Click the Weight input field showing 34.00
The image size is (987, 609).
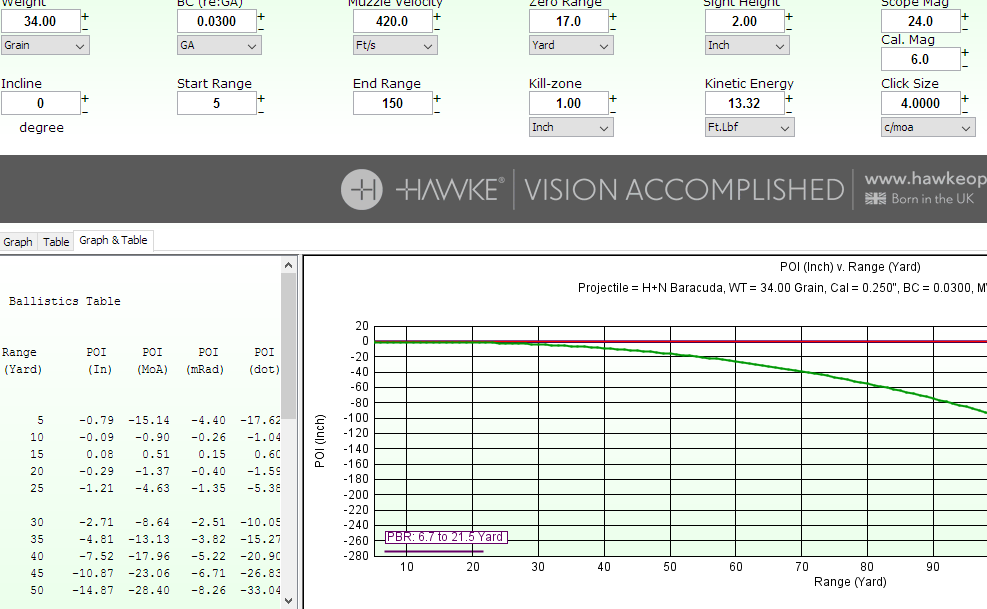tap(40, 21)
